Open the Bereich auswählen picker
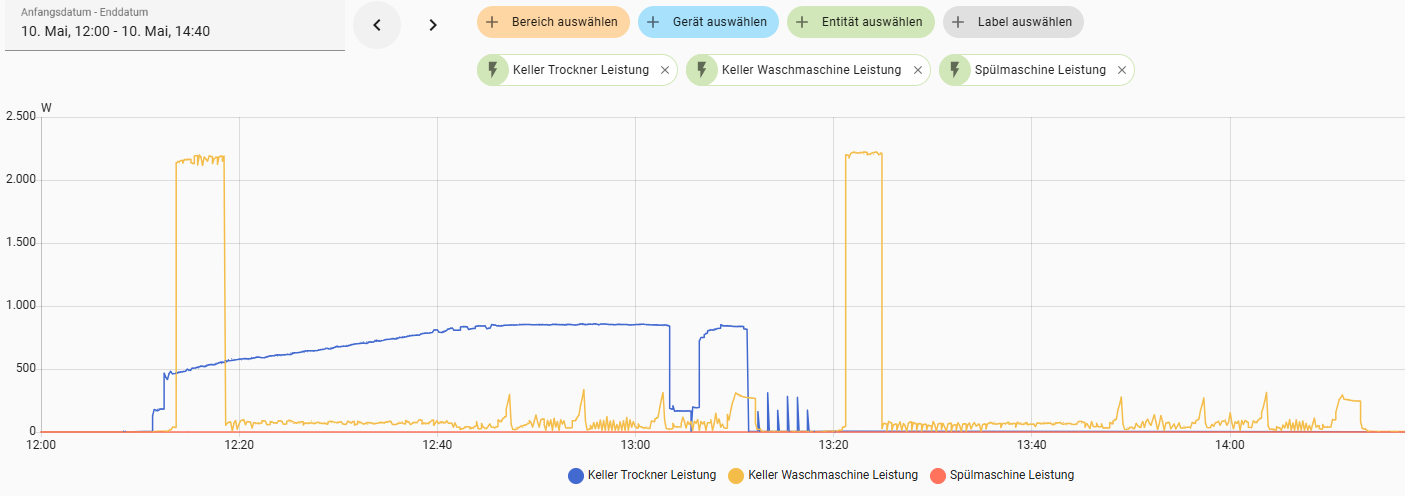1405x496 pixels. tap(553, 22)
